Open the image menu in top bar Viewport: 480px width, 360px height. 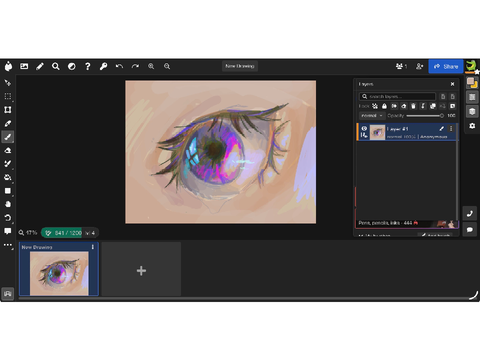24,66
